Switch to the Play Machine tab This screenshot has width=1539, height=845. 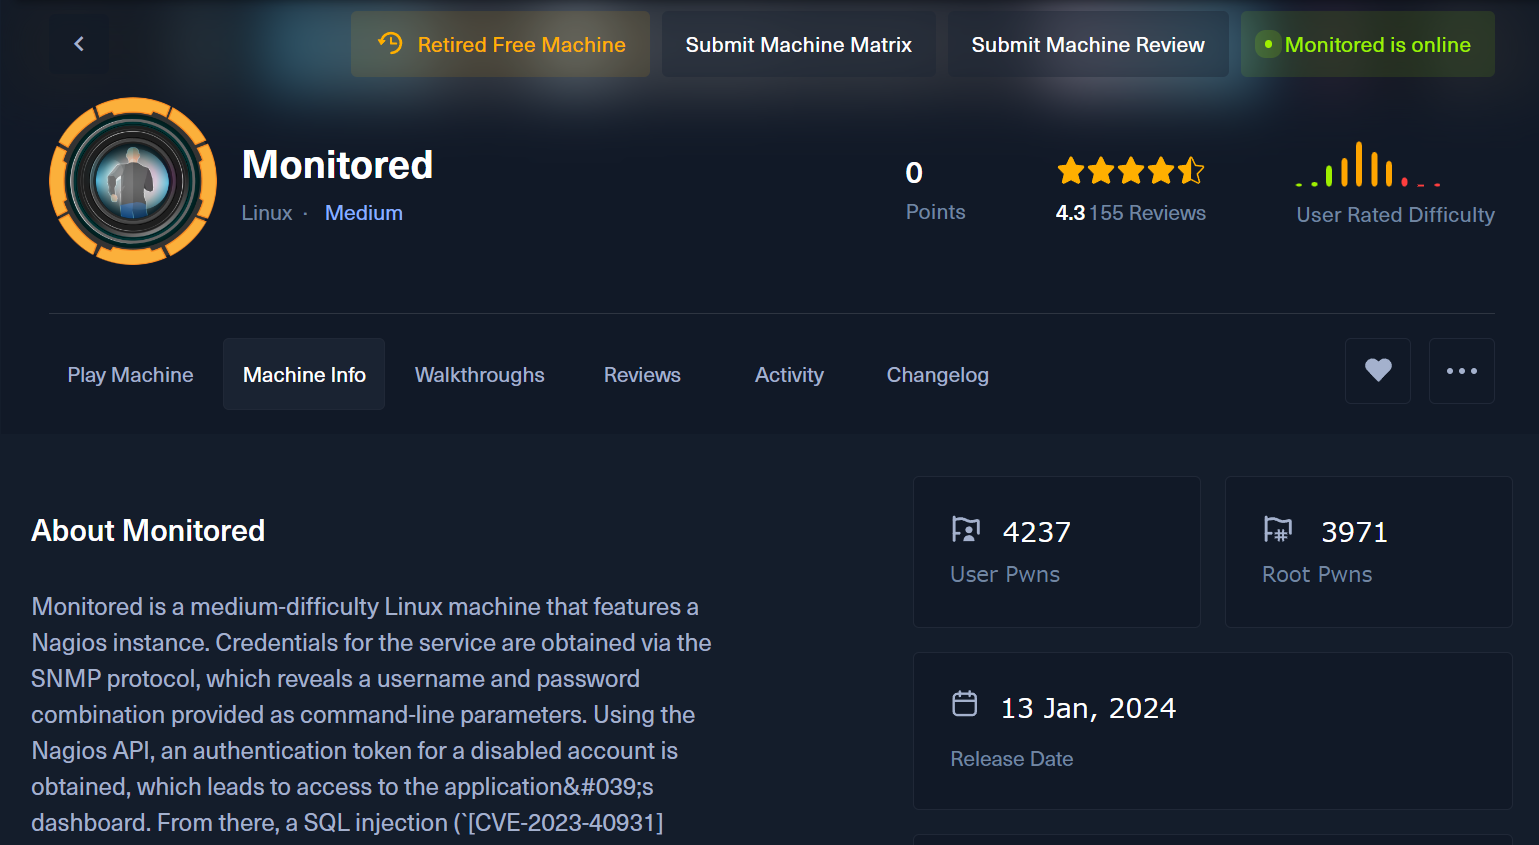130,375
